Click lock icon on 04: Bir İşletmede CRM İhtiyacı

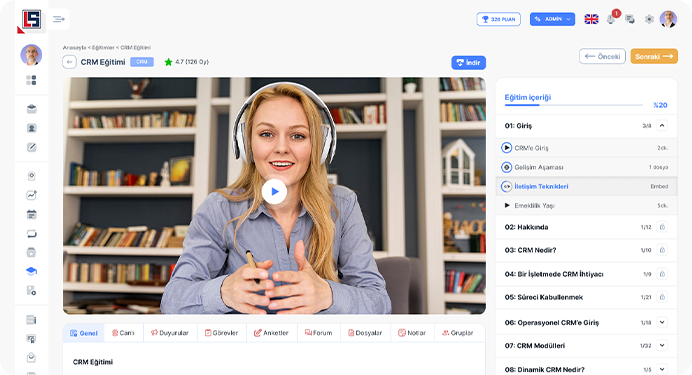[x=662, y=274]
